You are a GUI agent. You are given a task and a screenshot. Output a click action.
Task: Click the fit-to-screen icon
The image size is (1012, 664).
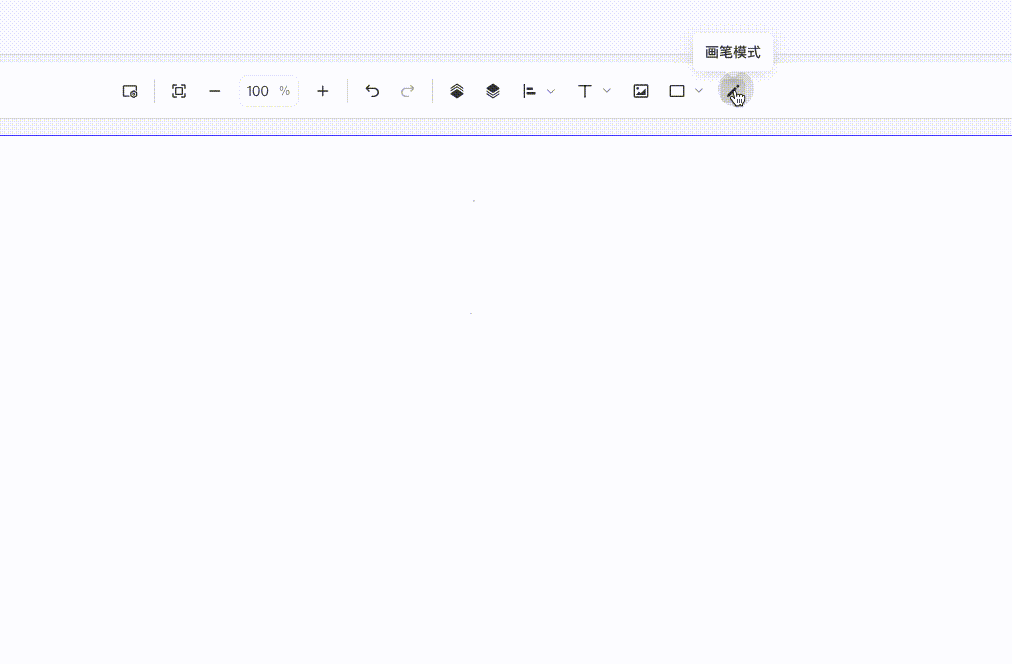[x=179, y=91]
